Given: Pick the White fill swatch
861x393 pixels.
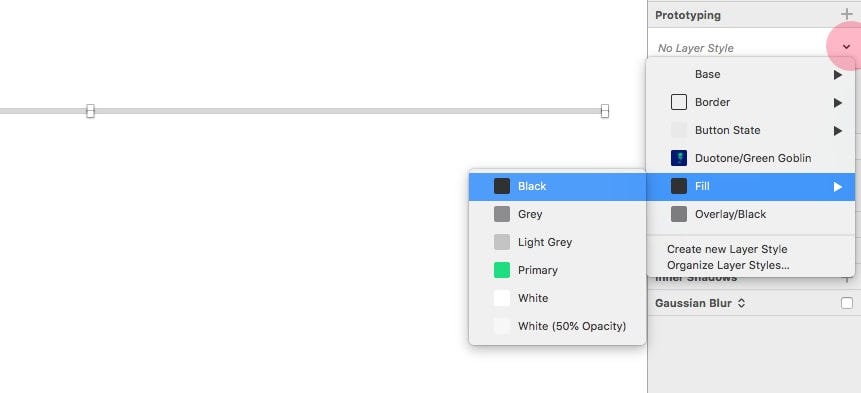Looking at the screenshot, I should tap(502, 298).
